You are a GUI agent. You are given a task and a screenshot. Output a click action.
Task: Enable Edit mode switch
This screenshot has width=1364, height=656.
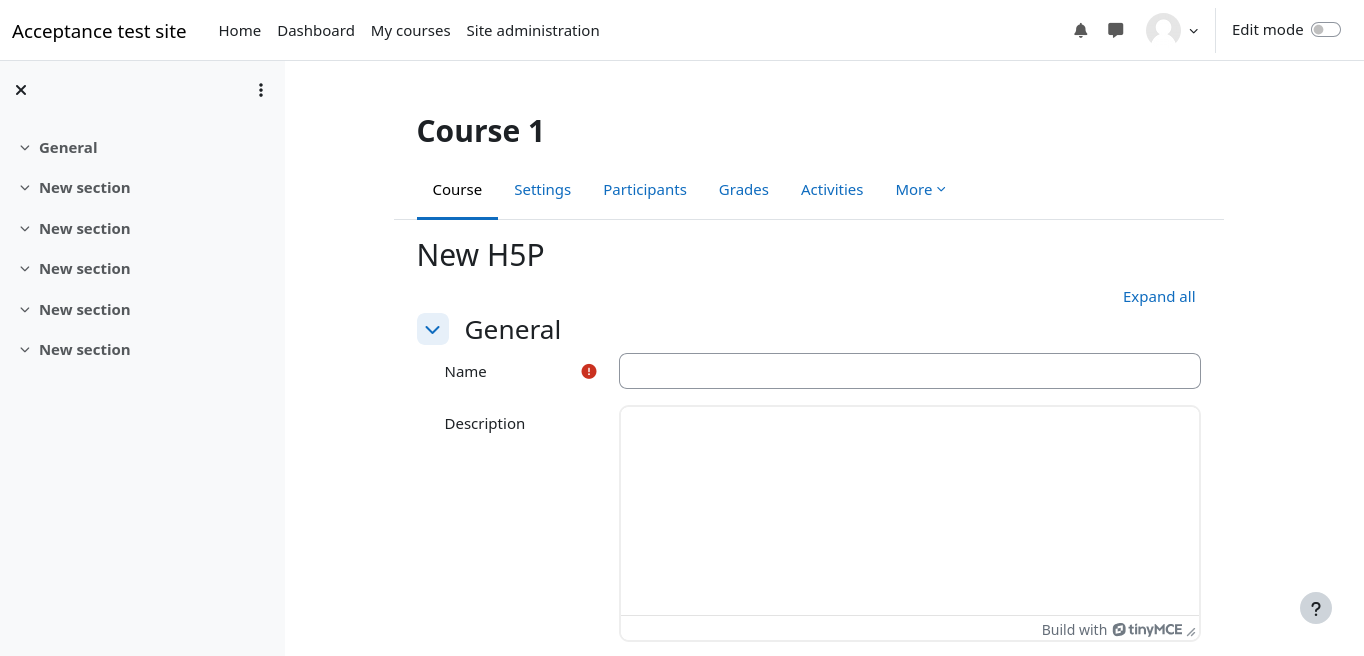tap(1325, 30)
